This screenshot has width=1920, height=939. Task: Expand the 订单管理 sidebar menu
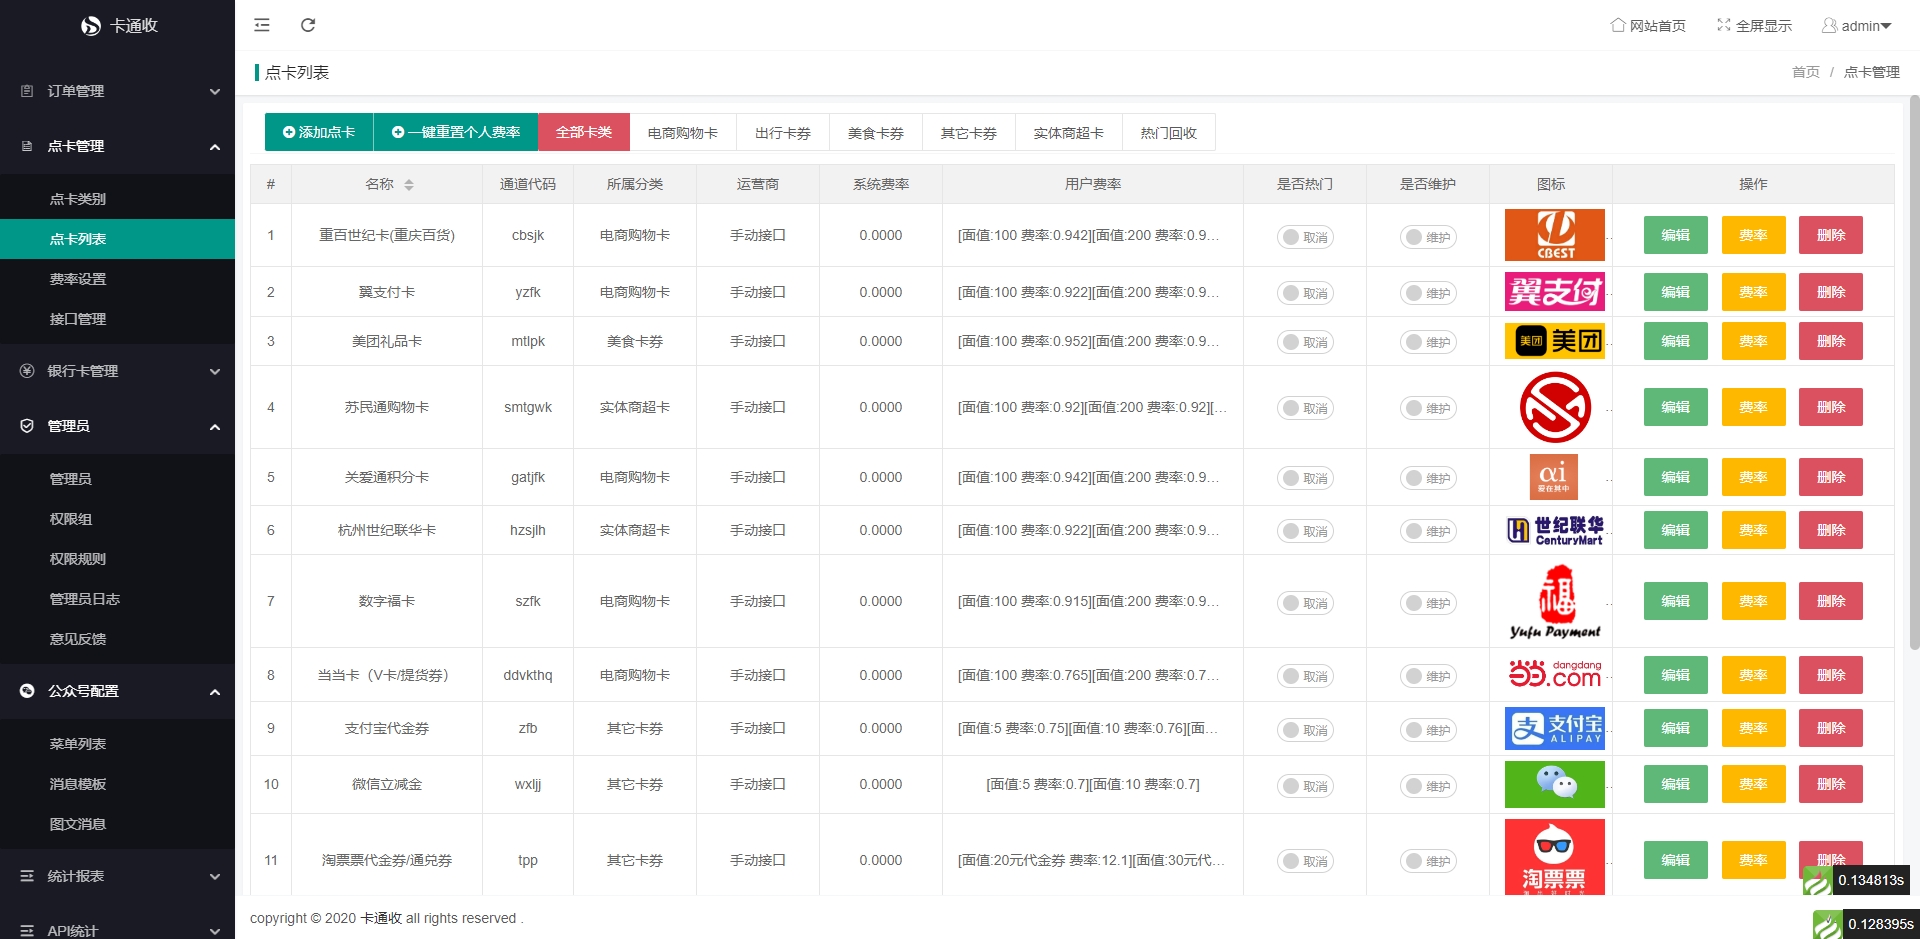117,91
